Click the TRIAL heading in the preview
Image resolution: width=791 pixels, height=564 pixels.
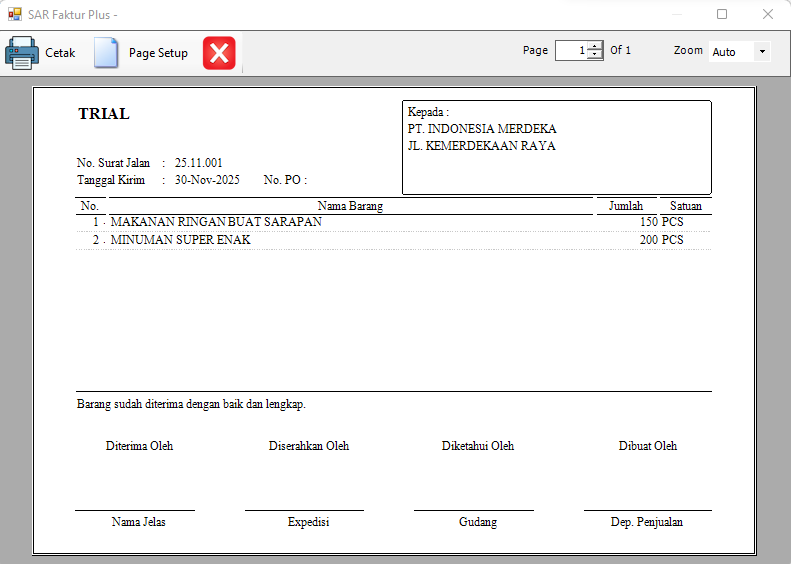(104, 114)
